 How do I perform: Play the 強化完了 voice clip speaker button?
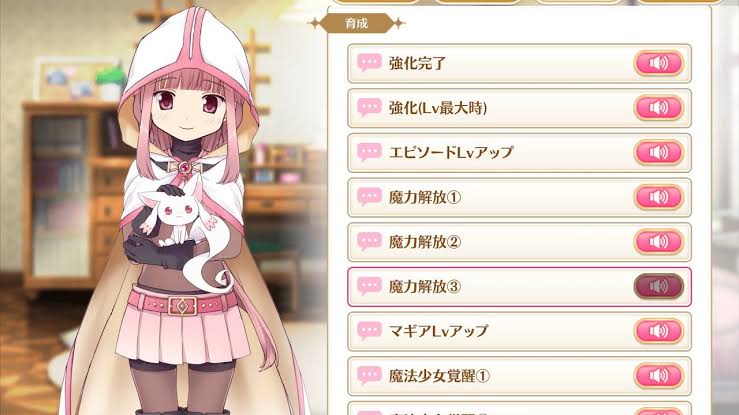658,63
